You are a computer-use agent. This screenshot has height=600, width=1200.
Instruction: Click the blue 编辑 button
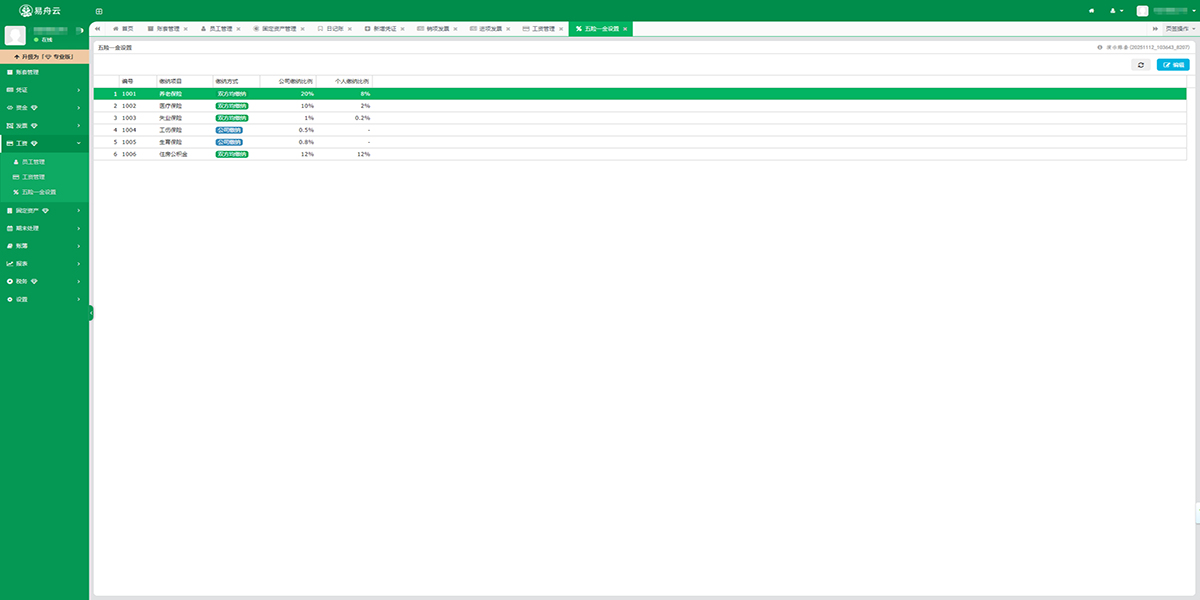[x=1172, y=65]
